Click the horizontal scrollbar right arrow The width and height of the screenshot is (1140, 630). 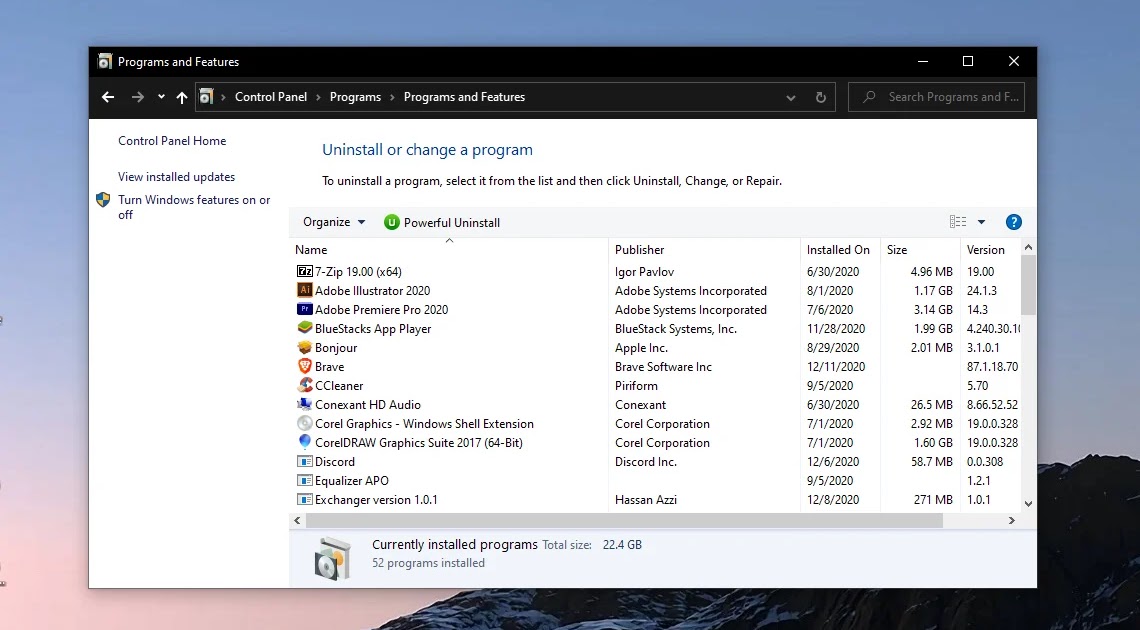[1011, 520]
